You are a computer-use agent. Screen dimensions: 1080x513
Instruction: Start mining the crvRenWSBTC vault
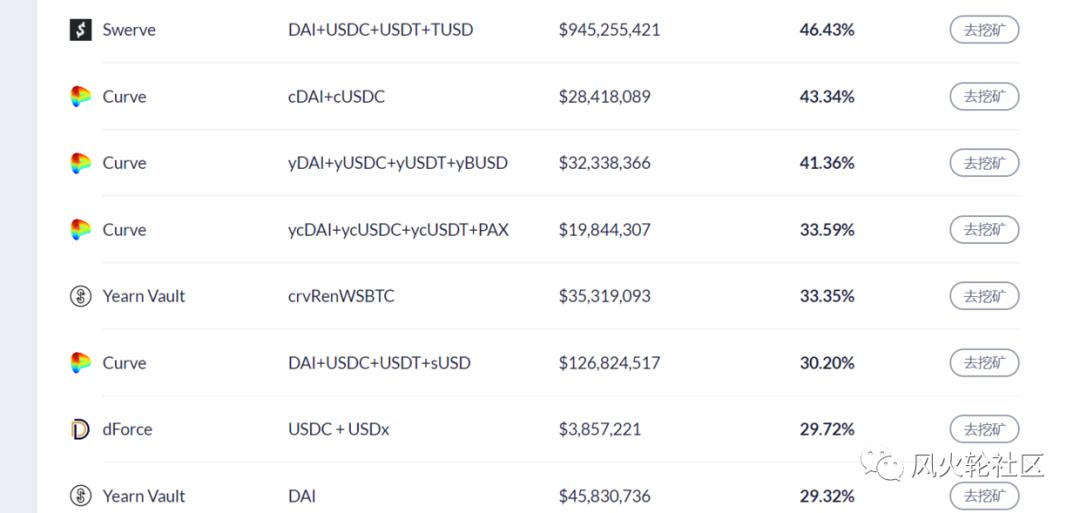983,296
